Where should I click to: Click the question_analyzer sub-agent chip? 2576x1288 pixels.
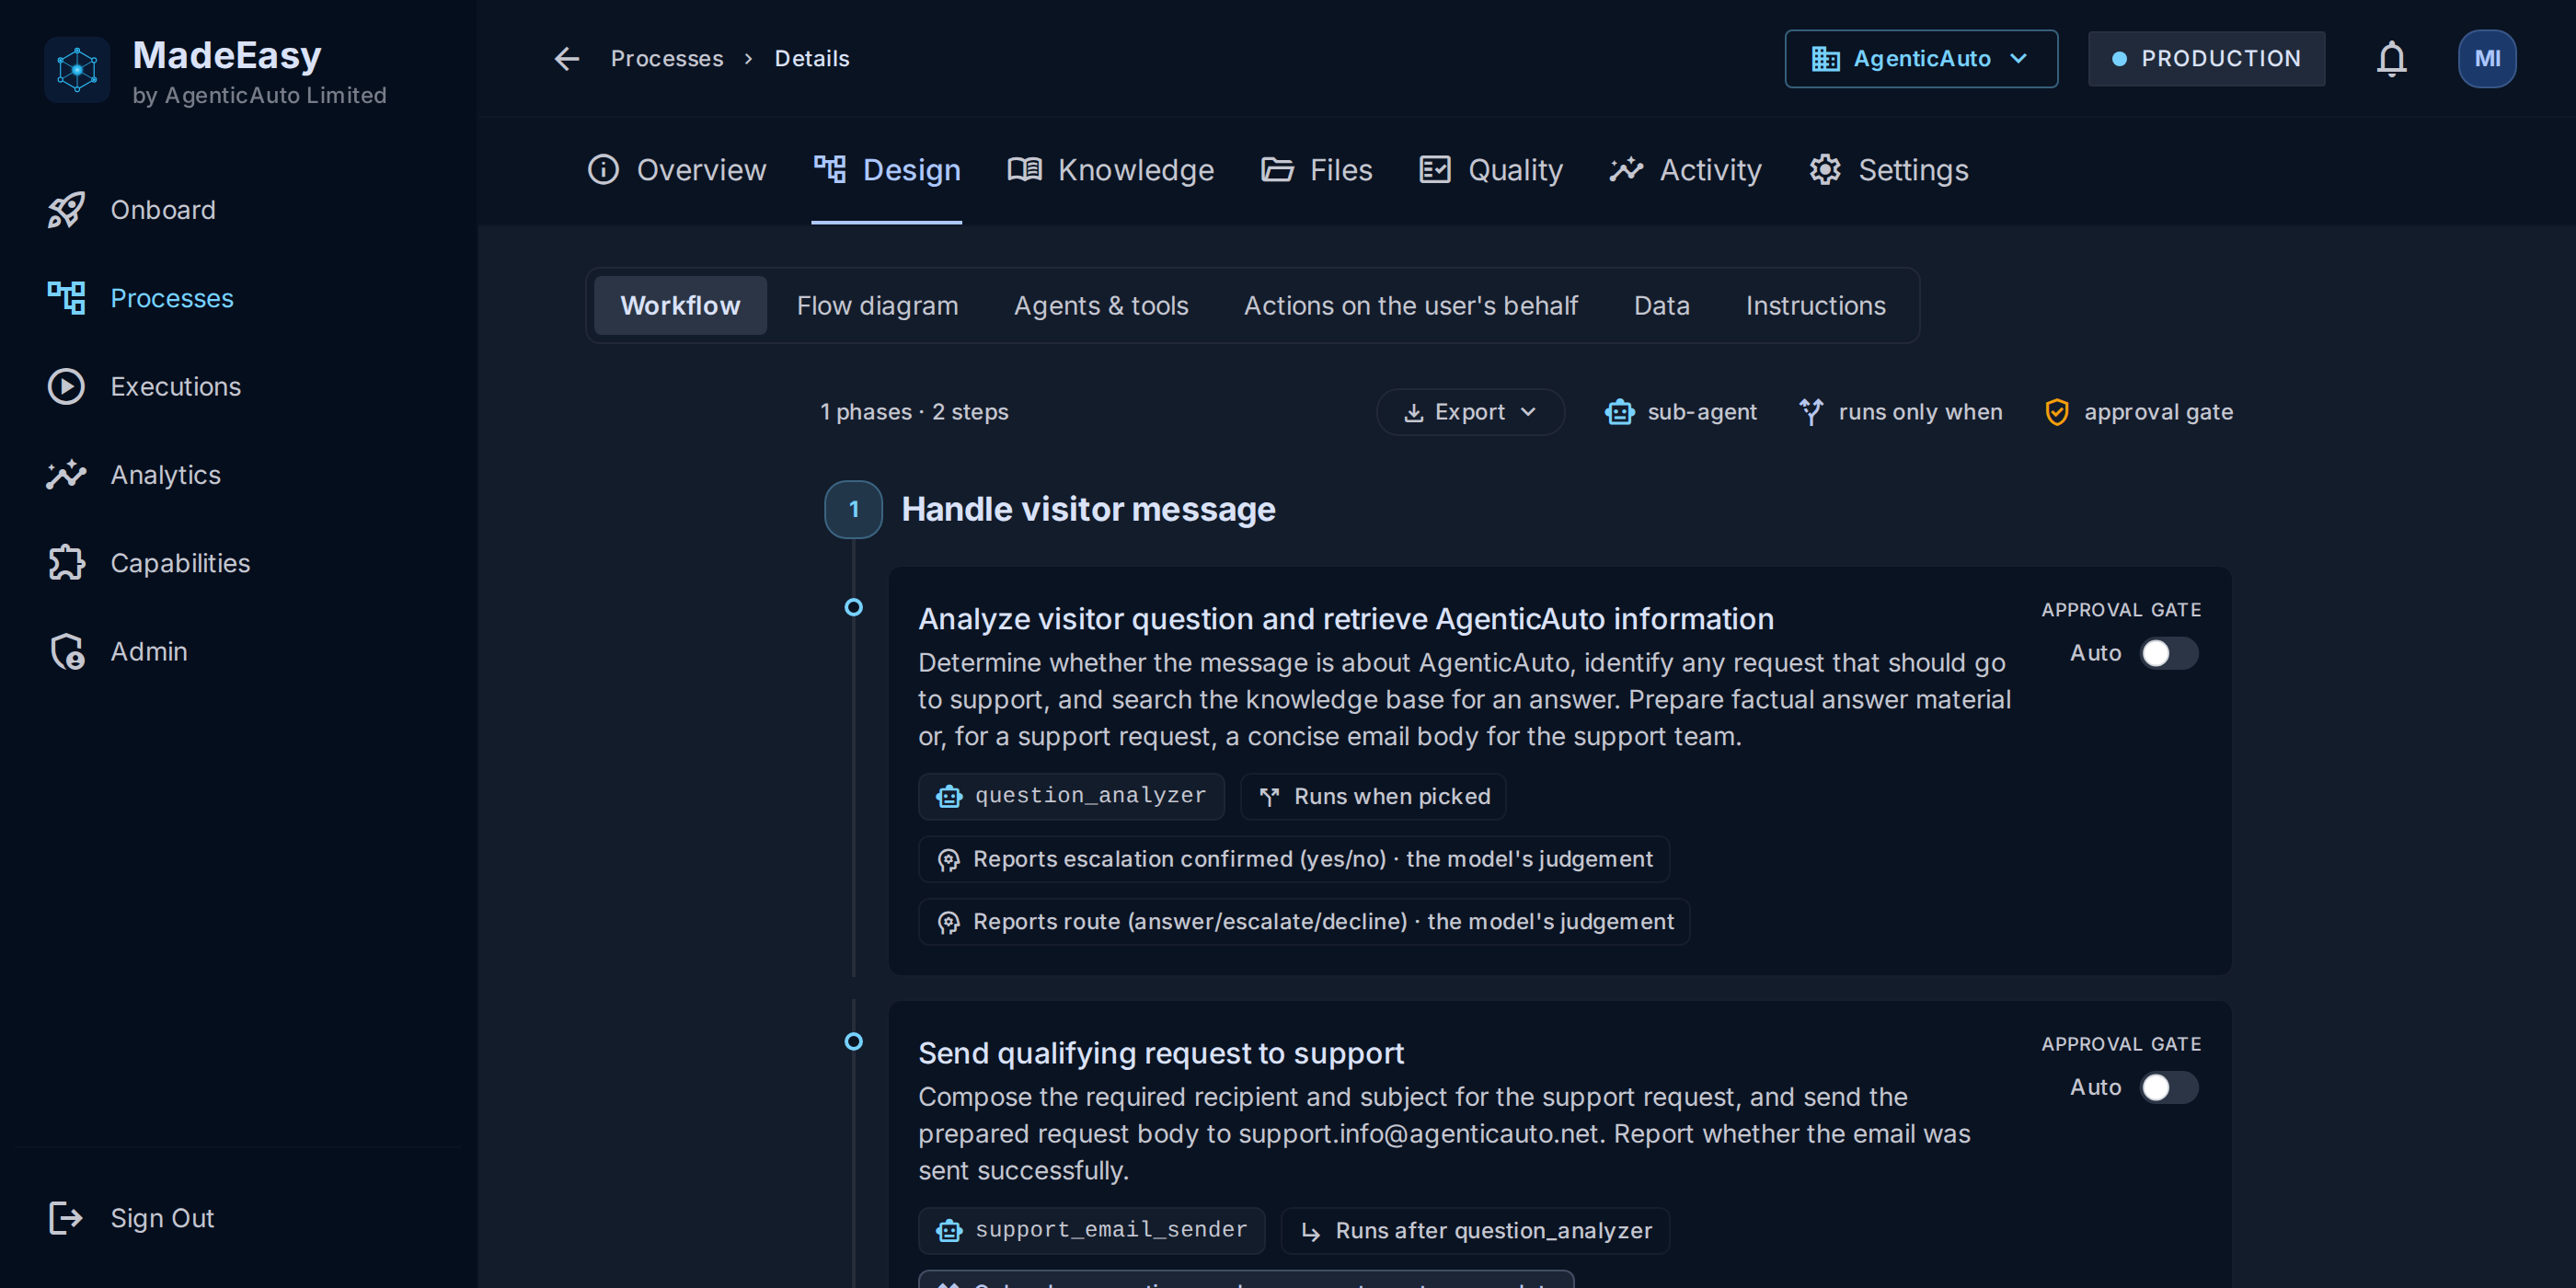click(x=1071, y=796)
